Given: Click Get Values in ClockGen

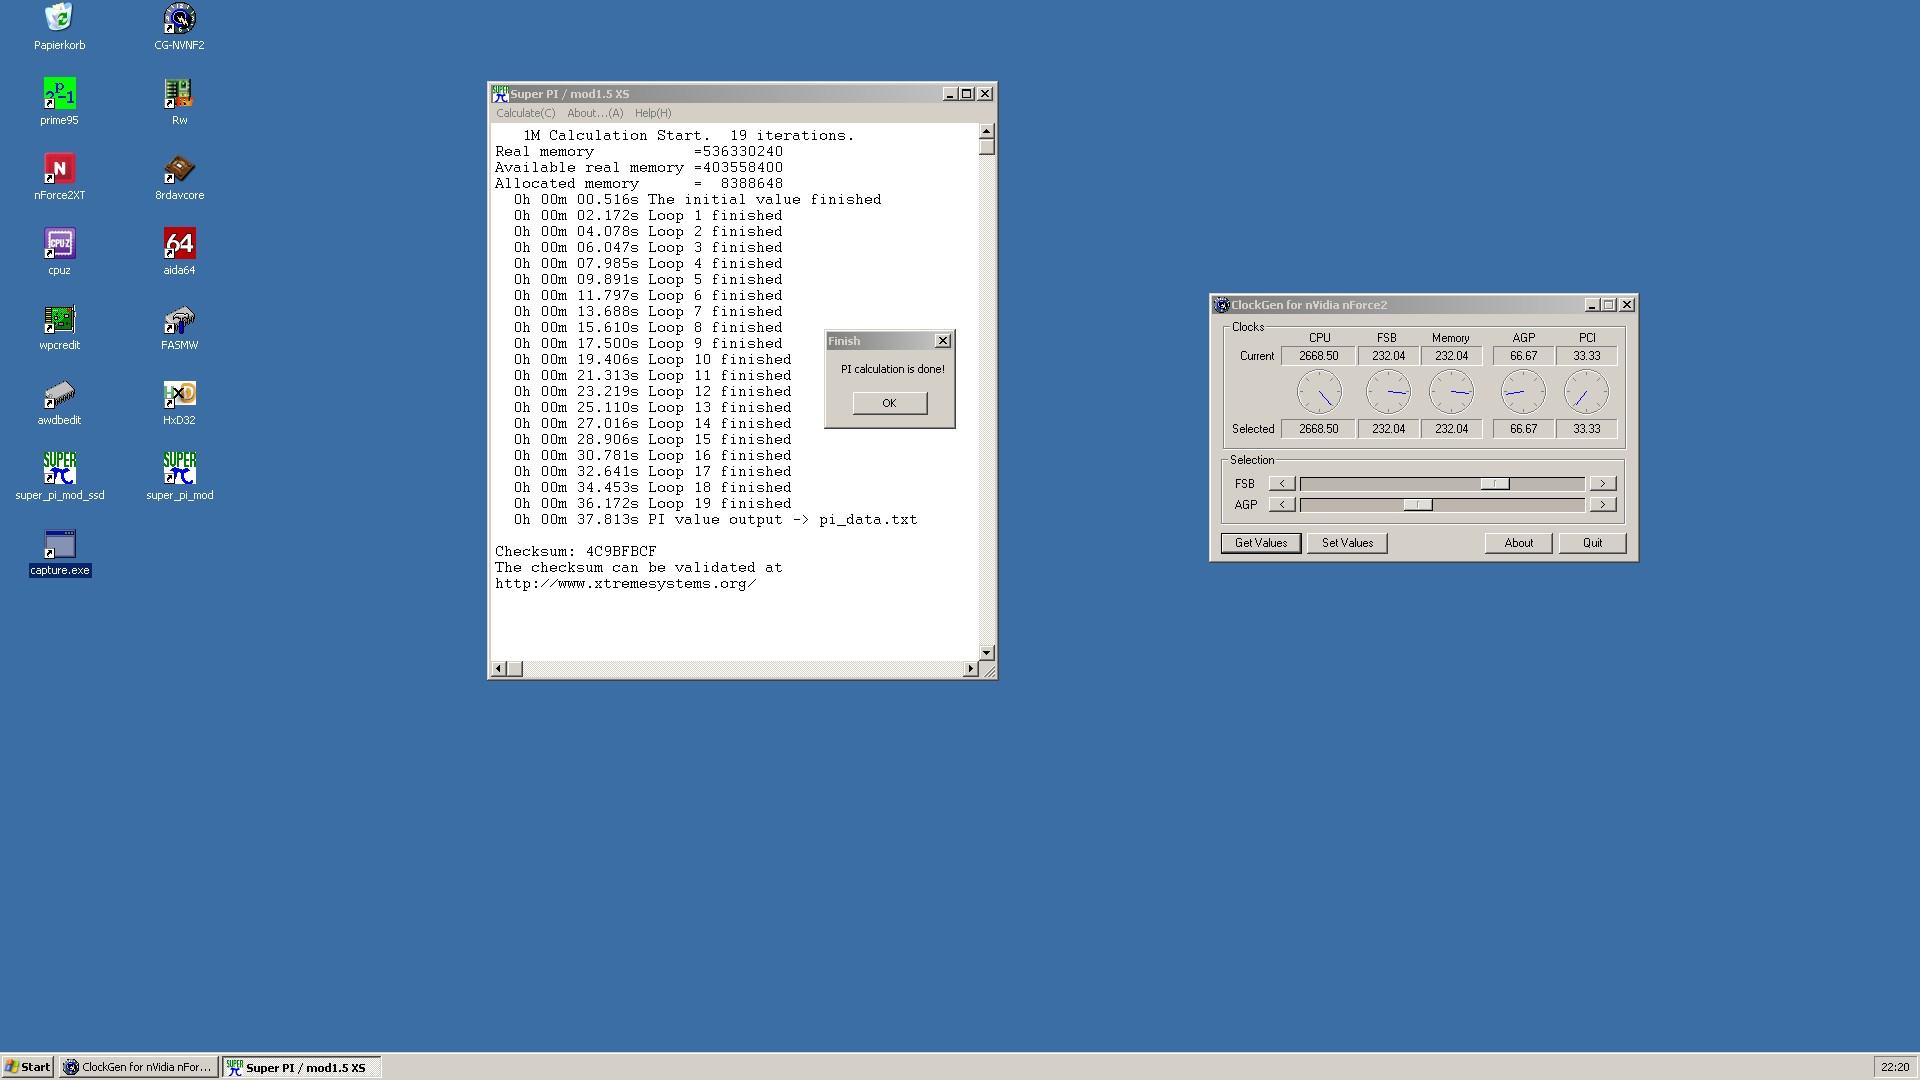Looking at the screenshot, I should click(x=1260, y=543).
